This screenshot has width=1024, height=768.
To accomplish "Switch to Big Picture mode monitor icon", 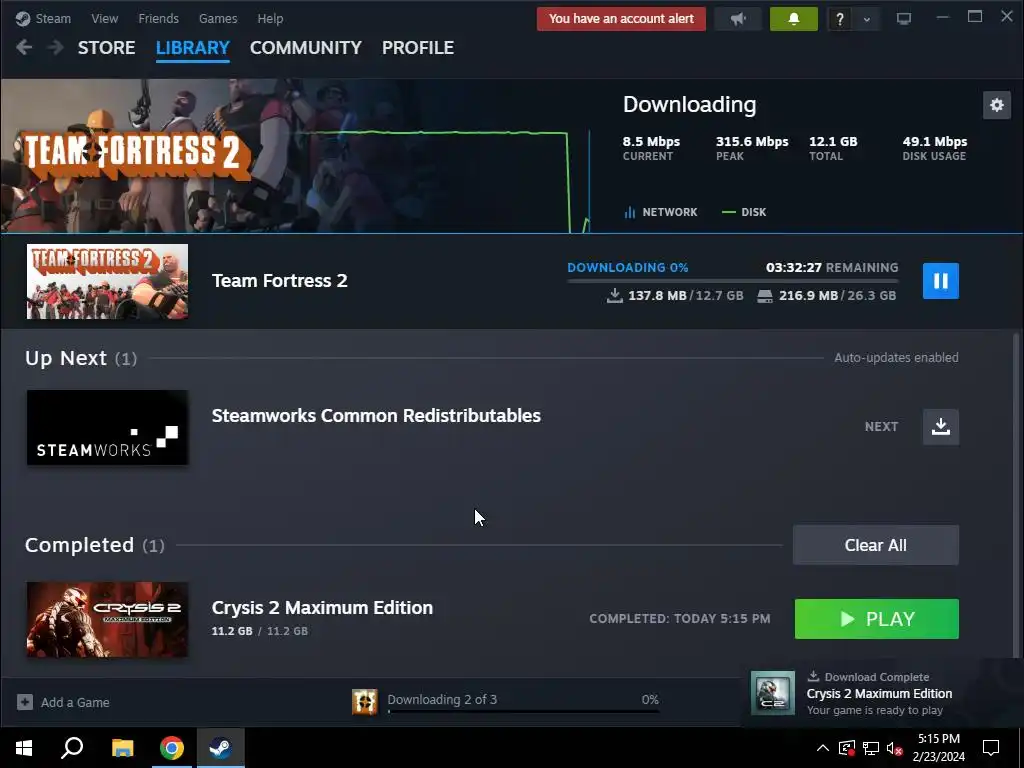I will (904, 19).
